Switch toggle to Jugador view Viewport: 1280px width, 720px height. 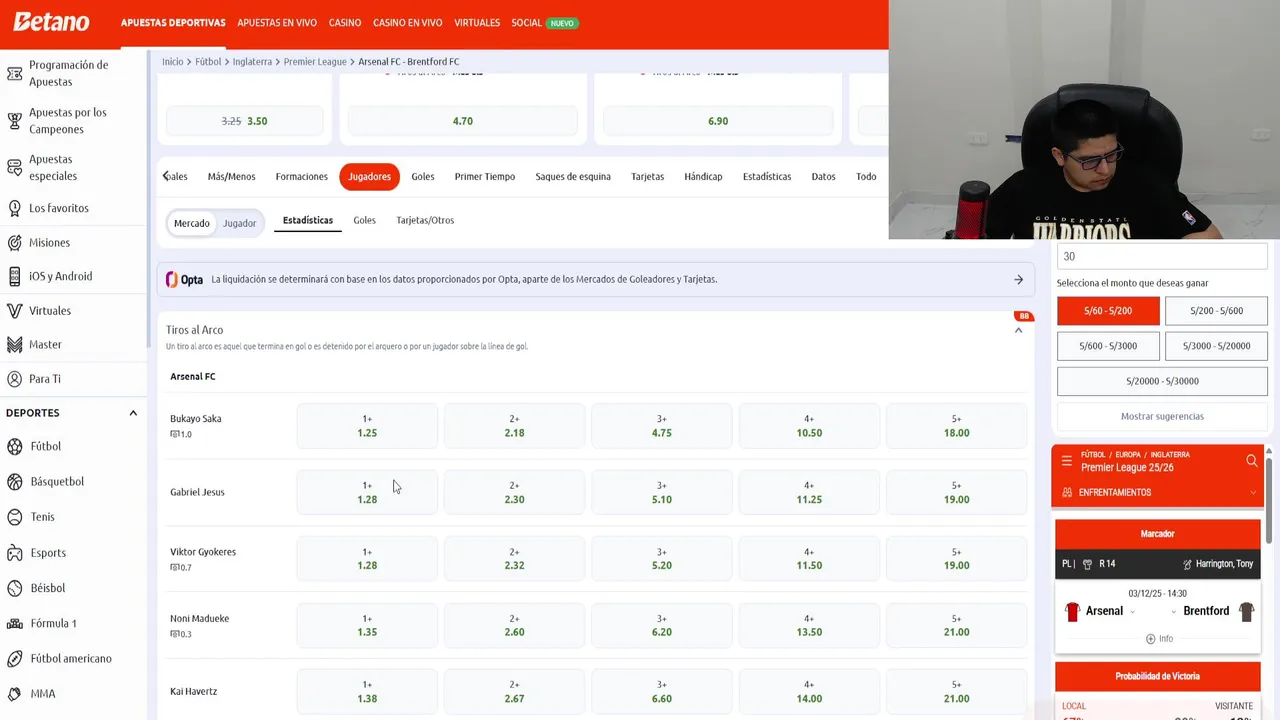(x=239, y=223)
